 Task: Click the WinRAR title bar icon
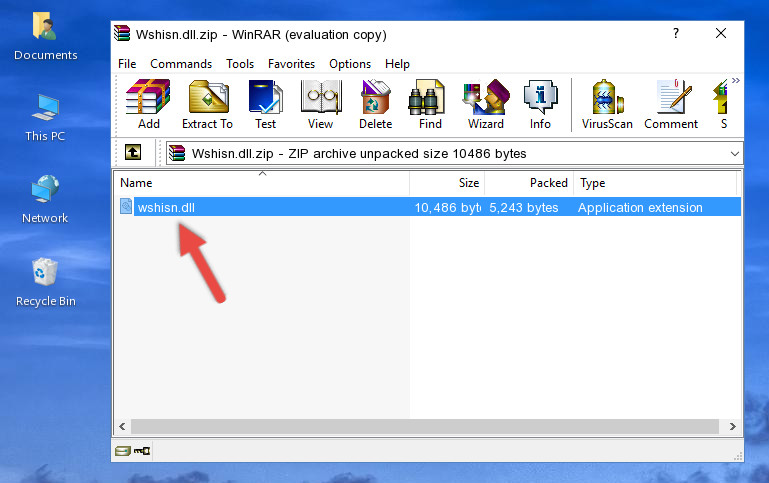click(x=122, y=33)
